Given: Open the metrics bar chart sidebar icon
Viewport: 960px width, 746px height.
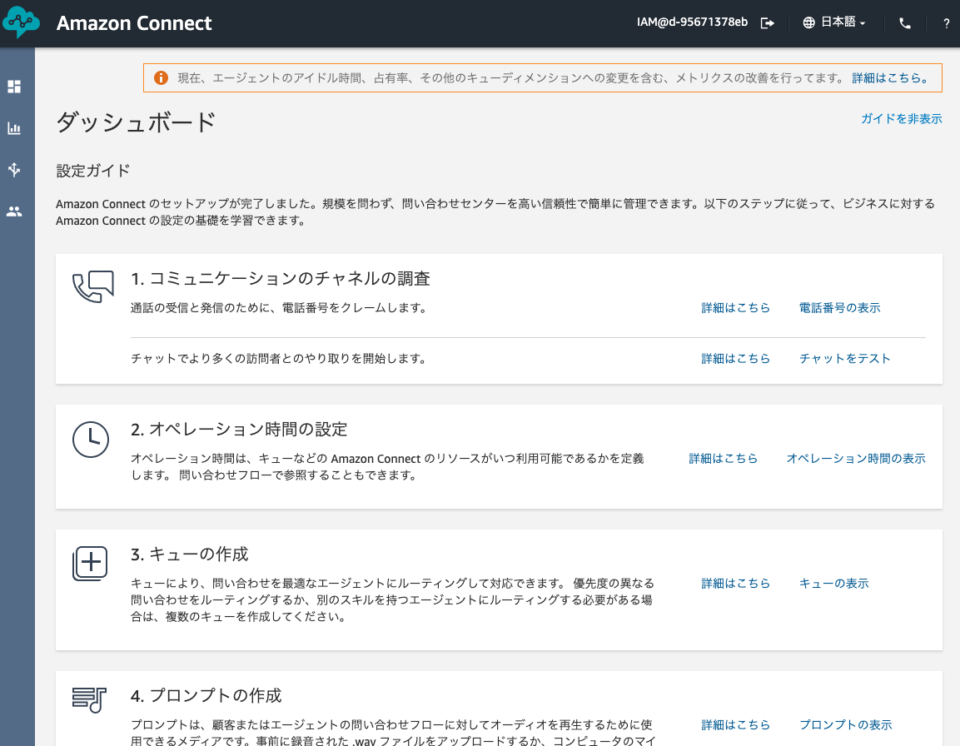Looking at the screenshot, I should coord(14,128).
